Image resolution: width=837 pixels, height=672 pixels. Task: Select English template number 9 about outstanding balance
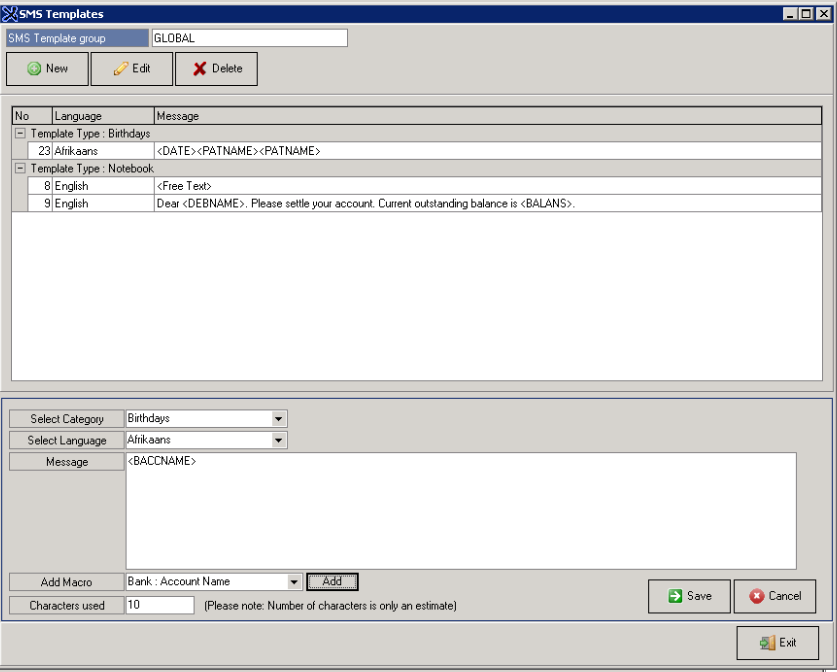pos(300,203)
